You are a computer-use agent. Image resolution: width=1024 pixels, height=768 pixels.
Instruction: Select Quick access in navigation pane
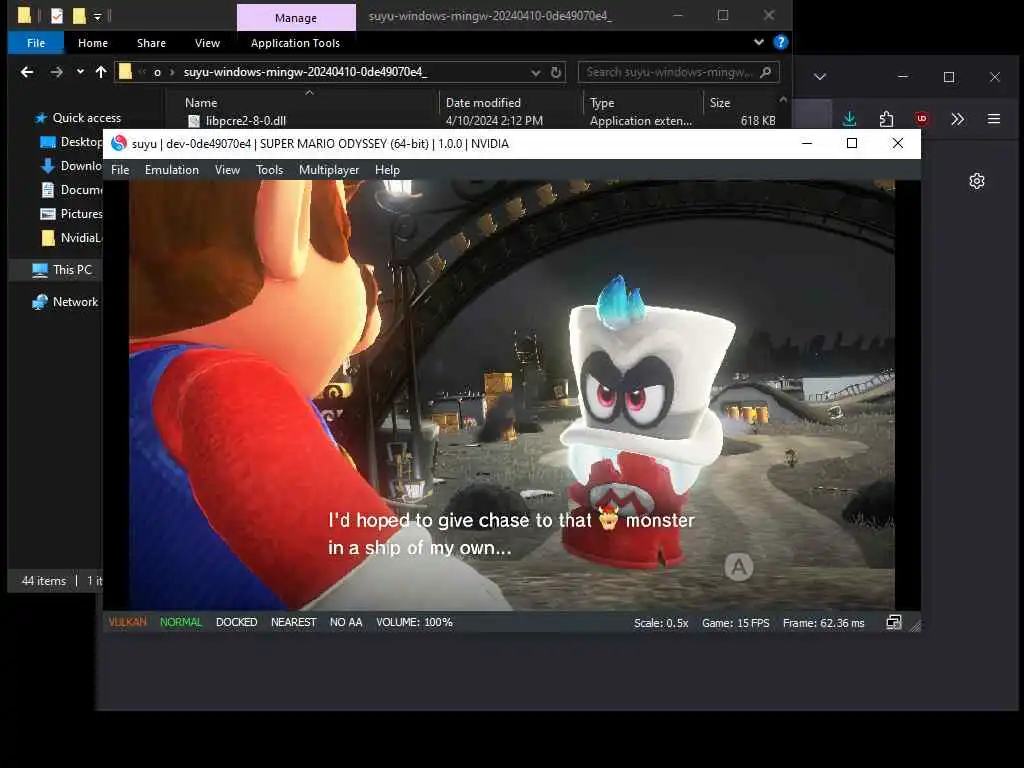pyautogui.click(x=87, y=118)
